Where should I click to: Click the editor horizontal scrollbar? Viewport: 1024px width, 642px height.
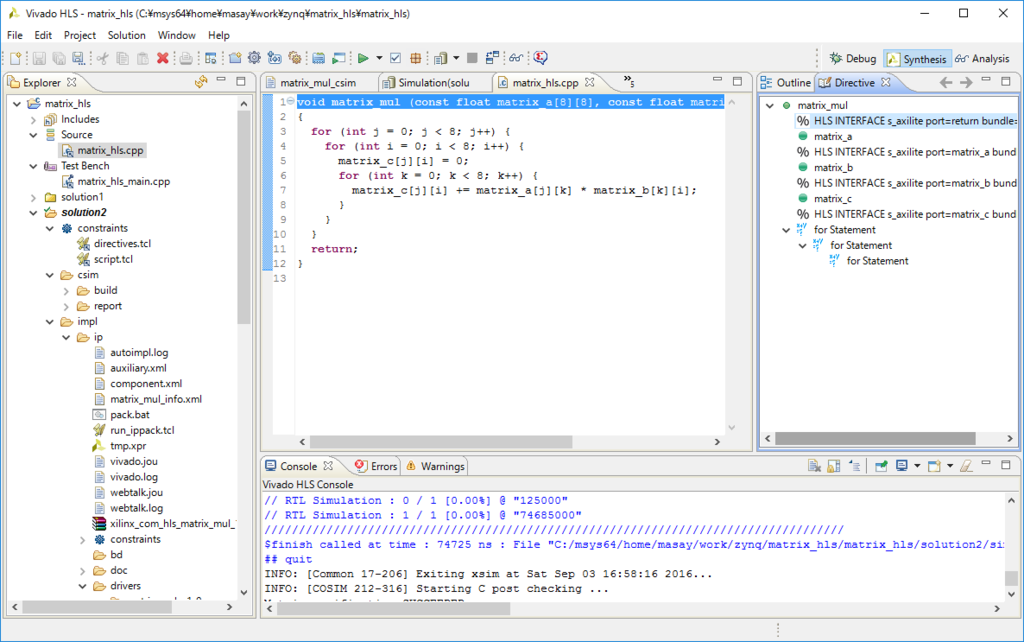coord(441,442)
